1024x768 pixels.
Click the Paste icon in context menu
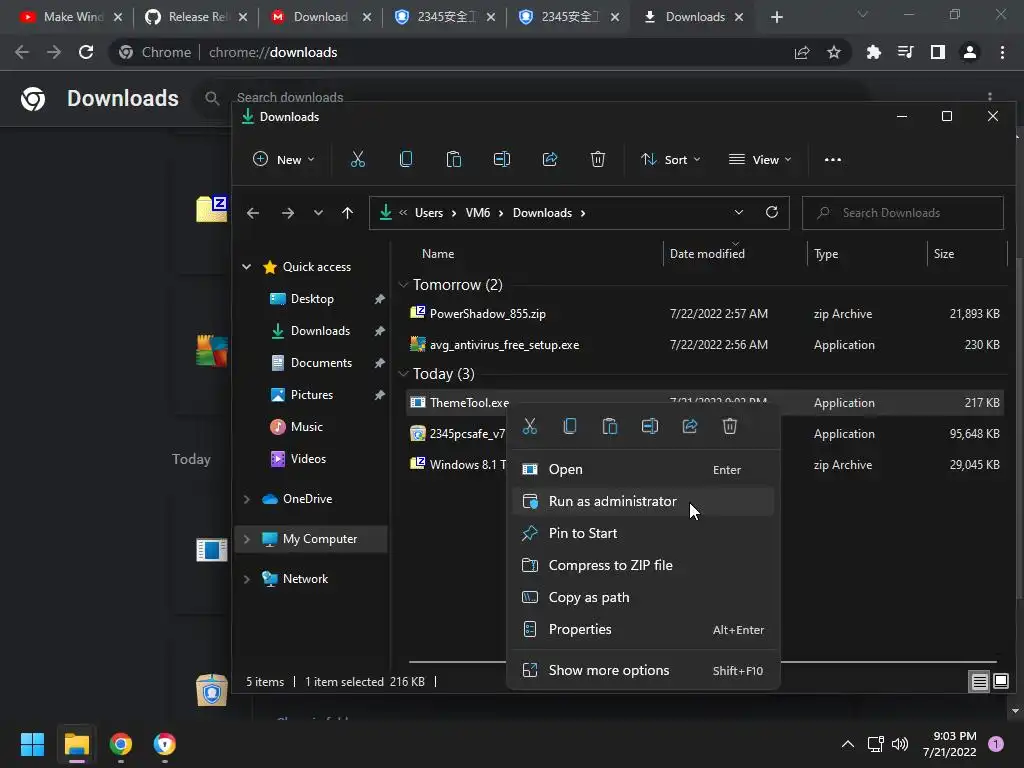(610, 426)
